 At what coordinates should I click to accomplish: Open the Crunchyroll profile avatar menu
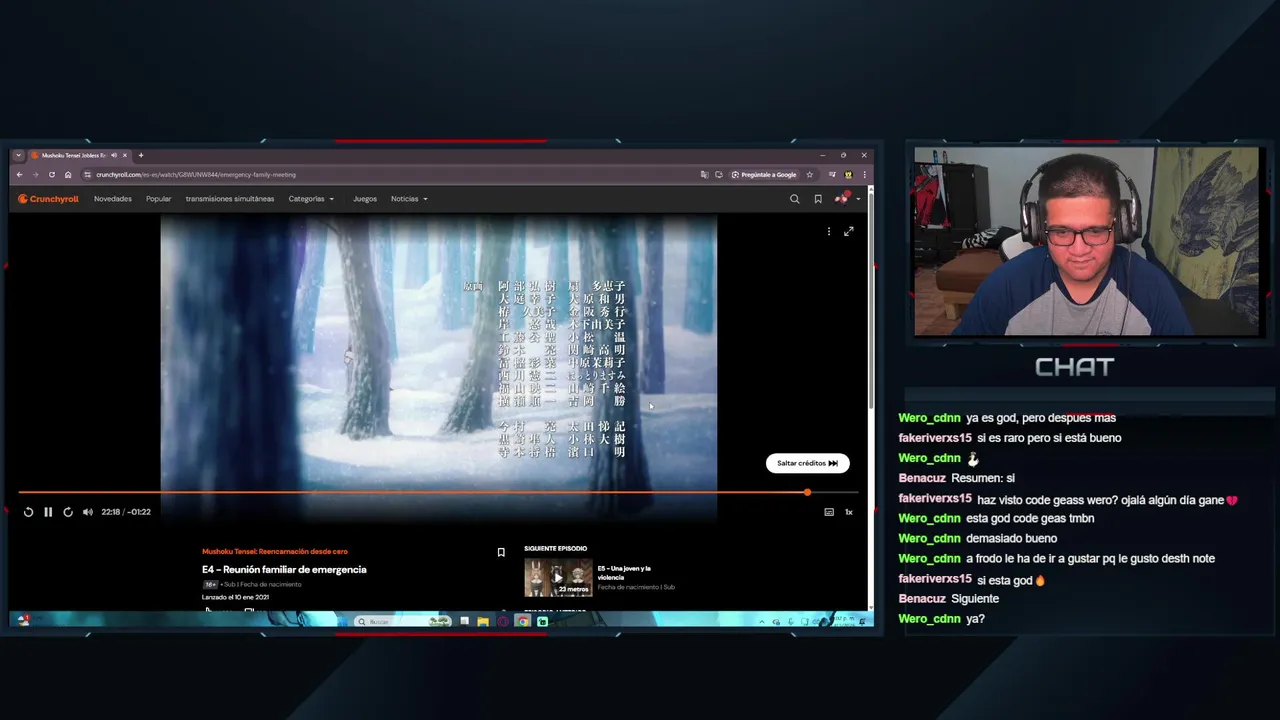pos(845,198)
